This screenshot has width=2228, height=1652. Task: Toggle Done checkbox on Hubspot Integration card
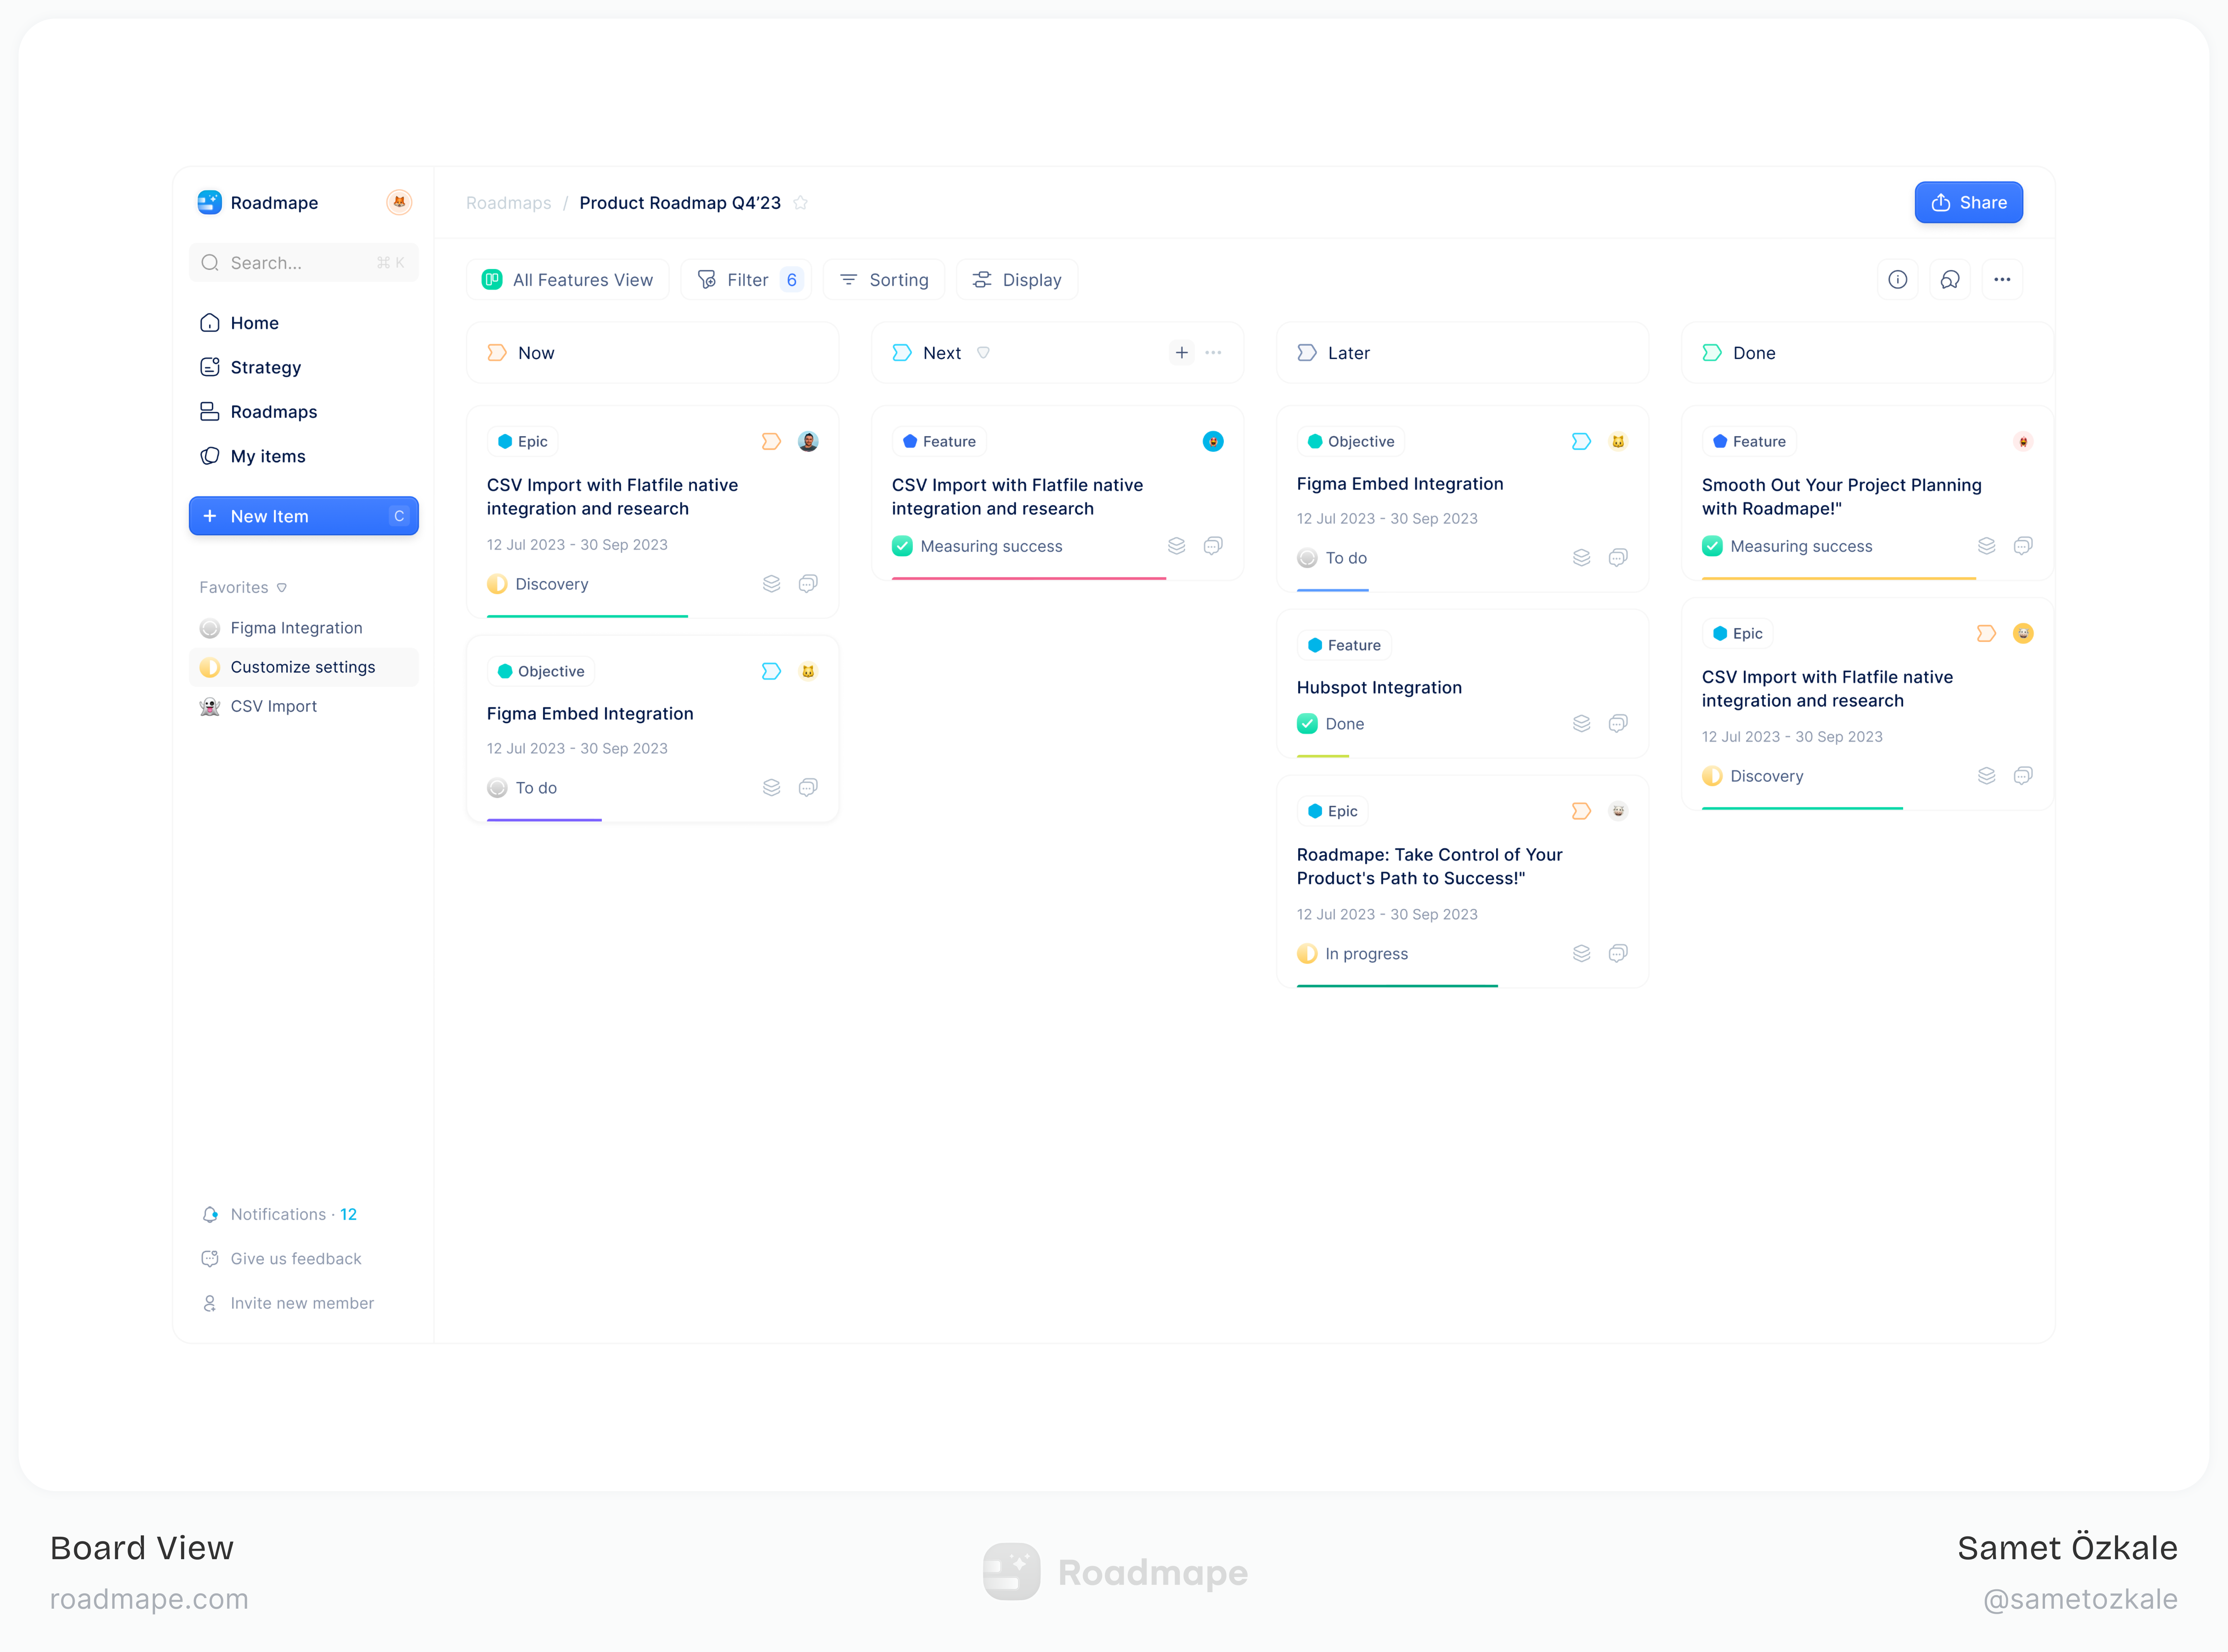pyautogui.click(x=1307, y=724)
